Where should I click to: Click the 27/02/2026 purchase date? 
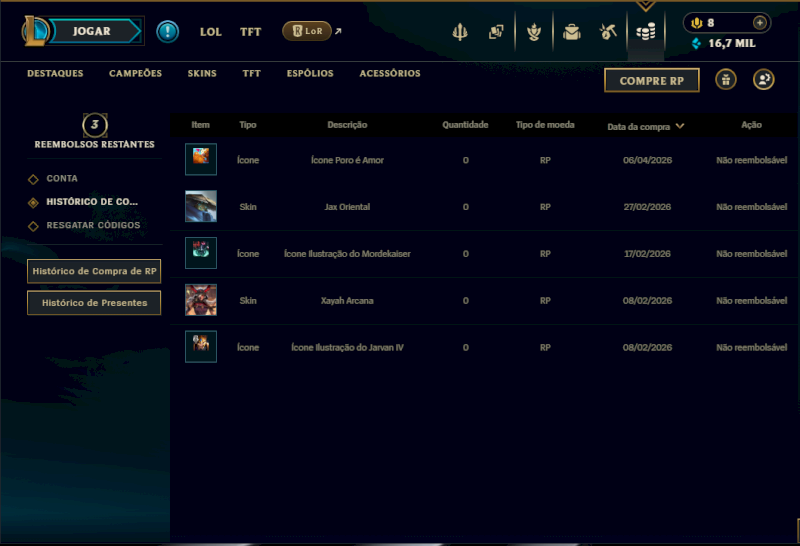click(x=647, y=207)
